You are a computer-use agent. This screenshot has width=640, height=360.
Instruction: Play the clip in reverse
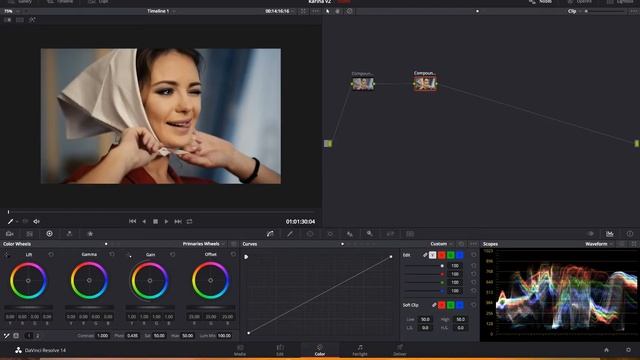144,221
